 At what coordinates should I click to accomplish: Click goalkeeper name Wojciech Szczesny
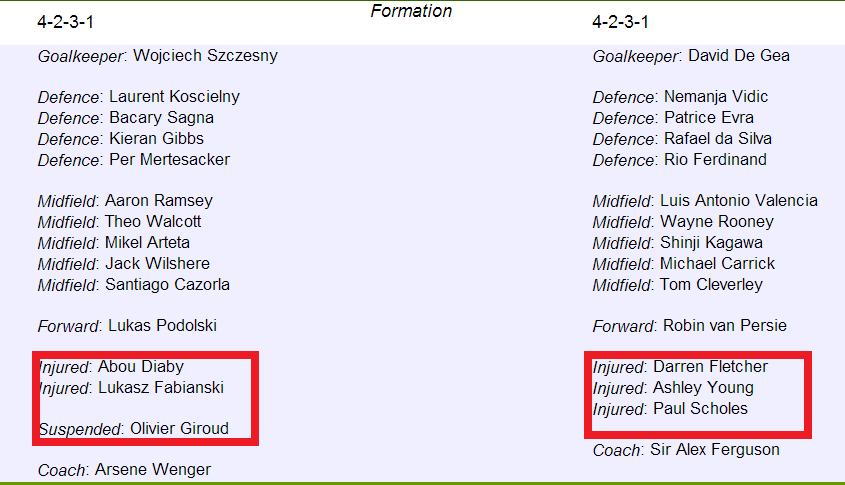tap(205, 56)
